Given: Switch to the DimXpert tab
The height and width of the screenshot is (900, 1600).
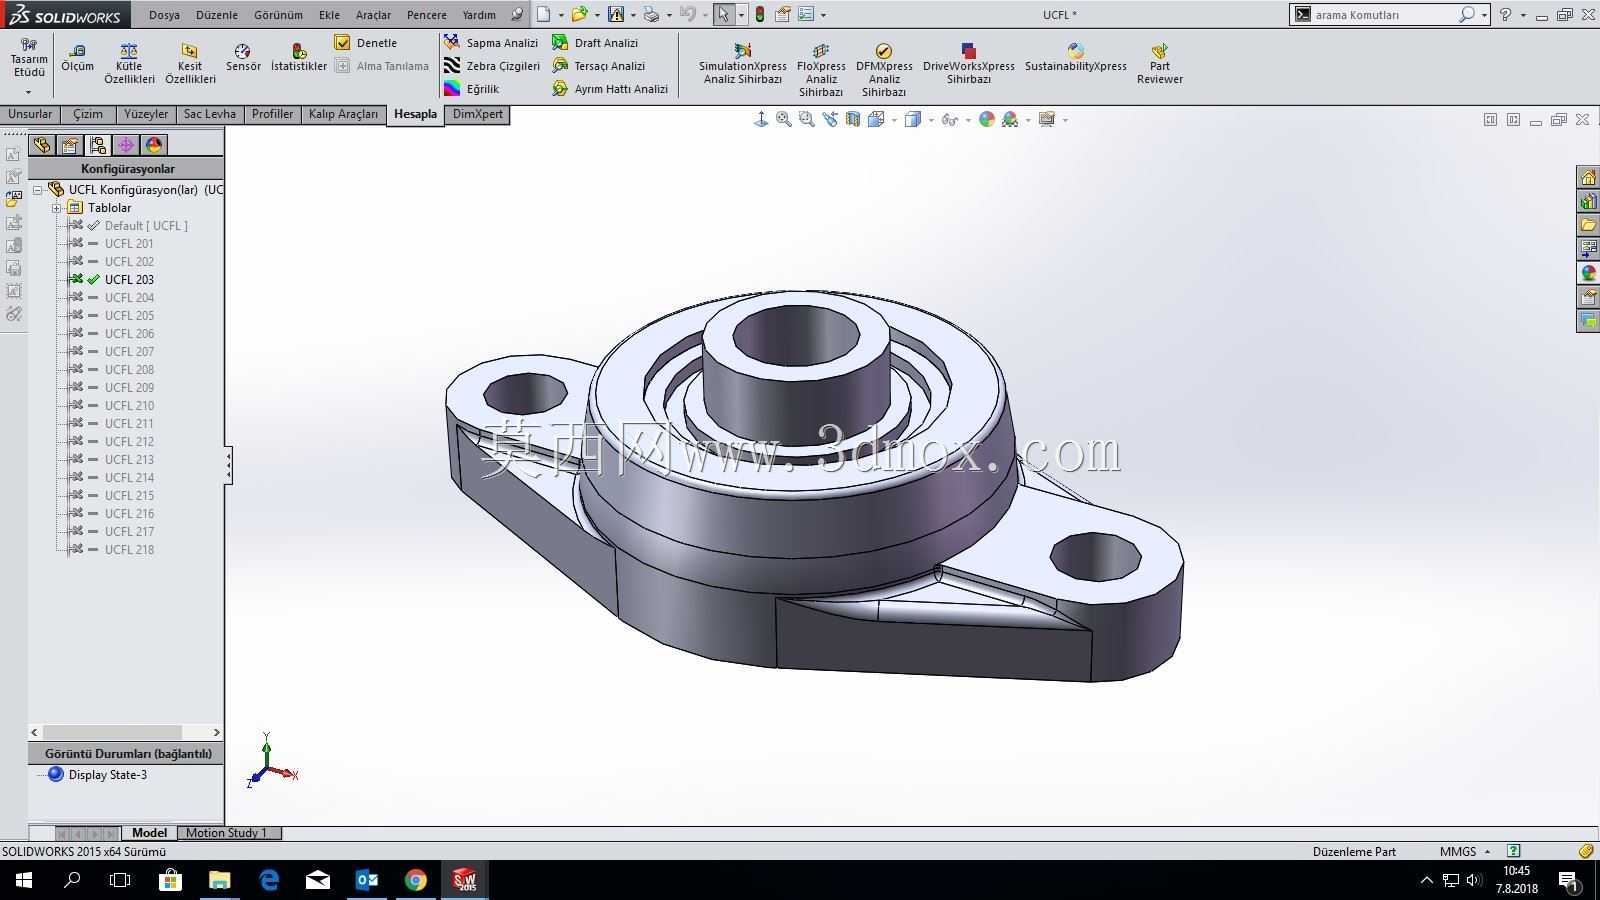Looking at the screenshot, I should click(x=478, y=114).
